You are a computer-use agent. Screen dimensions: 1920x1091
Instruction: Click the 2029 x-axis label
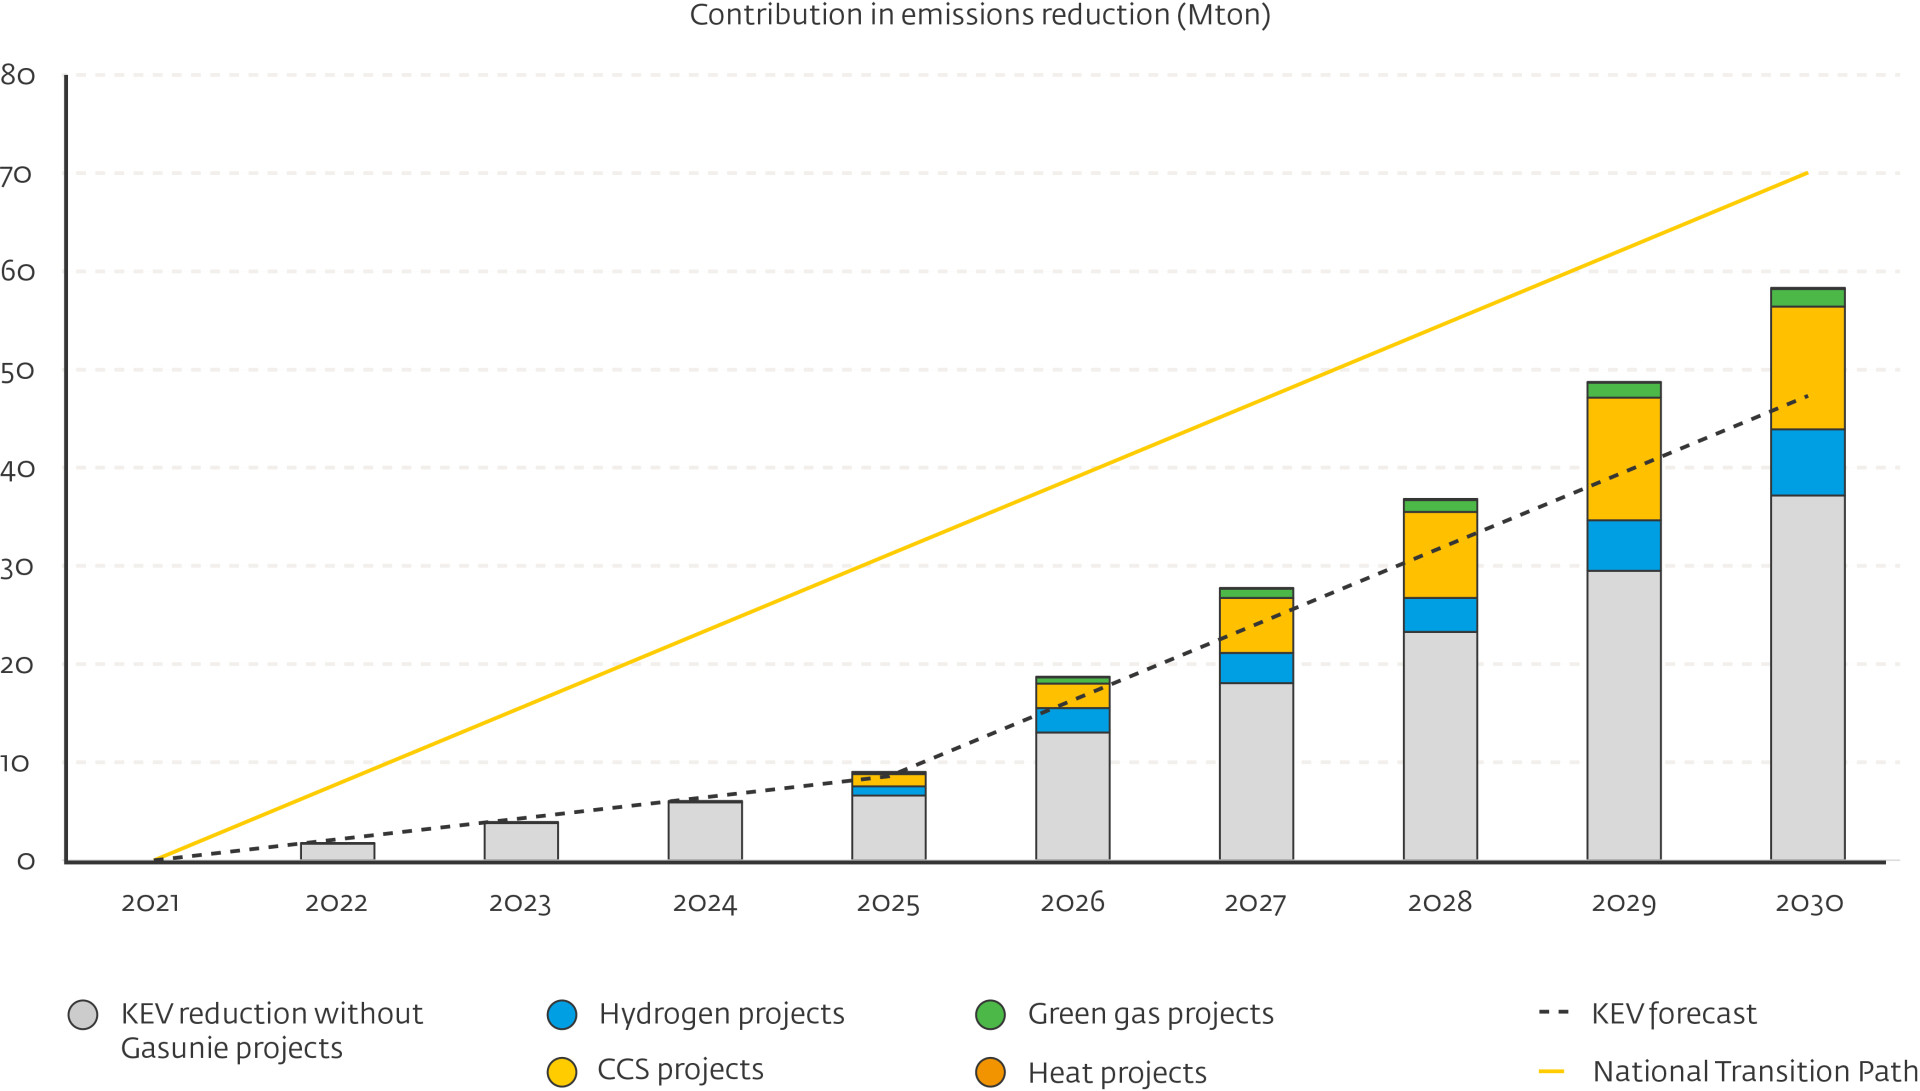(x=1624, y=904)
